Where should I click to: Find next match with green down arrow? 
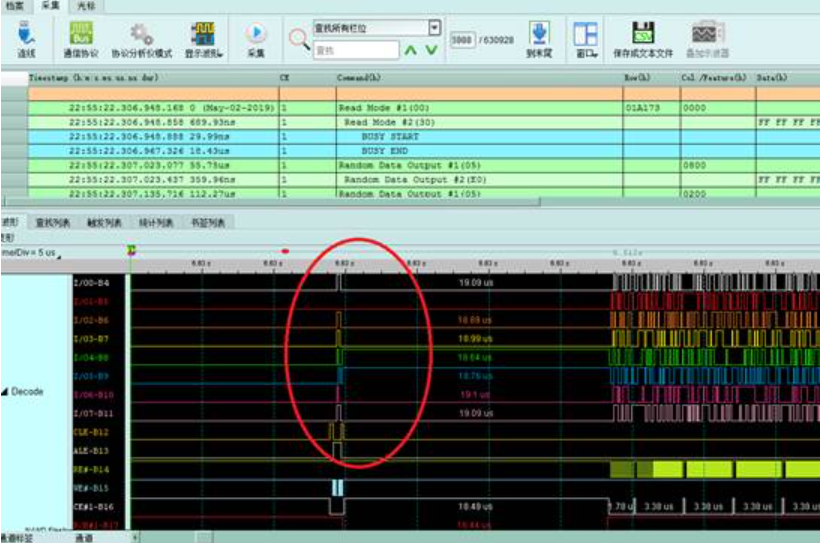(431, 49)
